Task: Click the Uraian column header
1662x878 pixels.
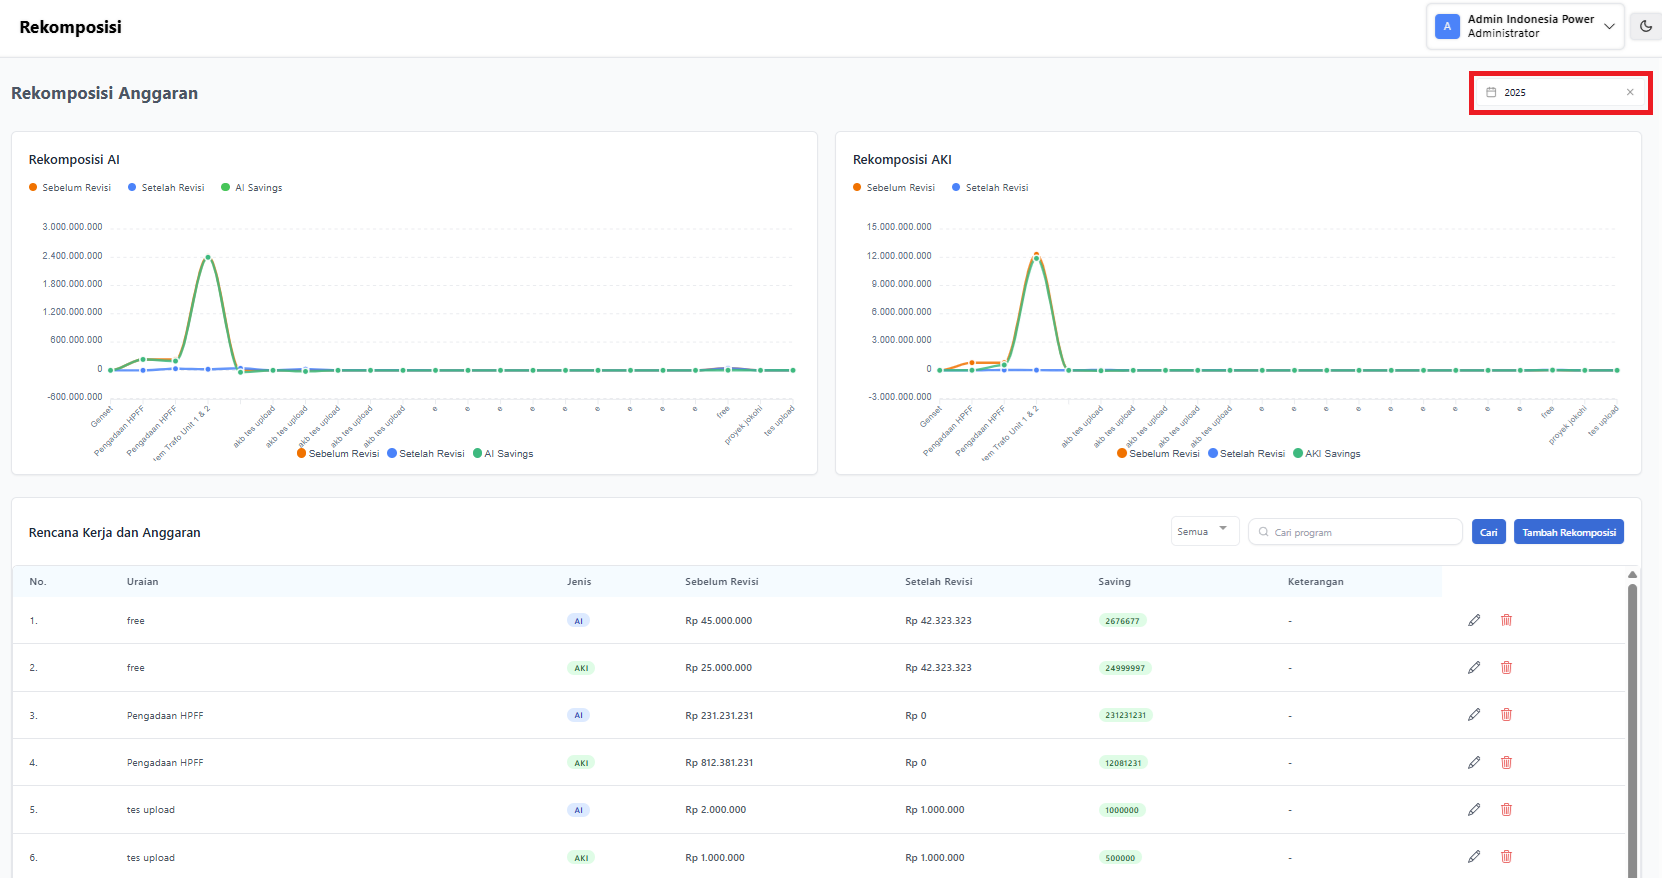Action: (x=142, y=582)
